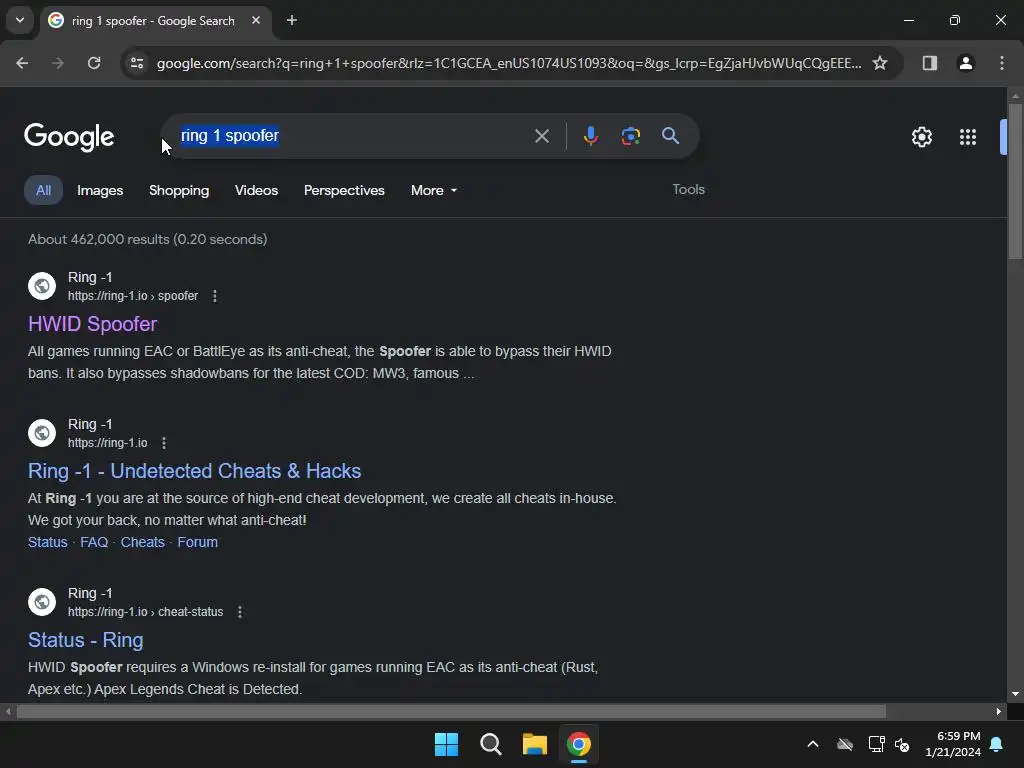The image size is (1024, 768).
Task: Open the Chrome profile icon
Action: 965,63
